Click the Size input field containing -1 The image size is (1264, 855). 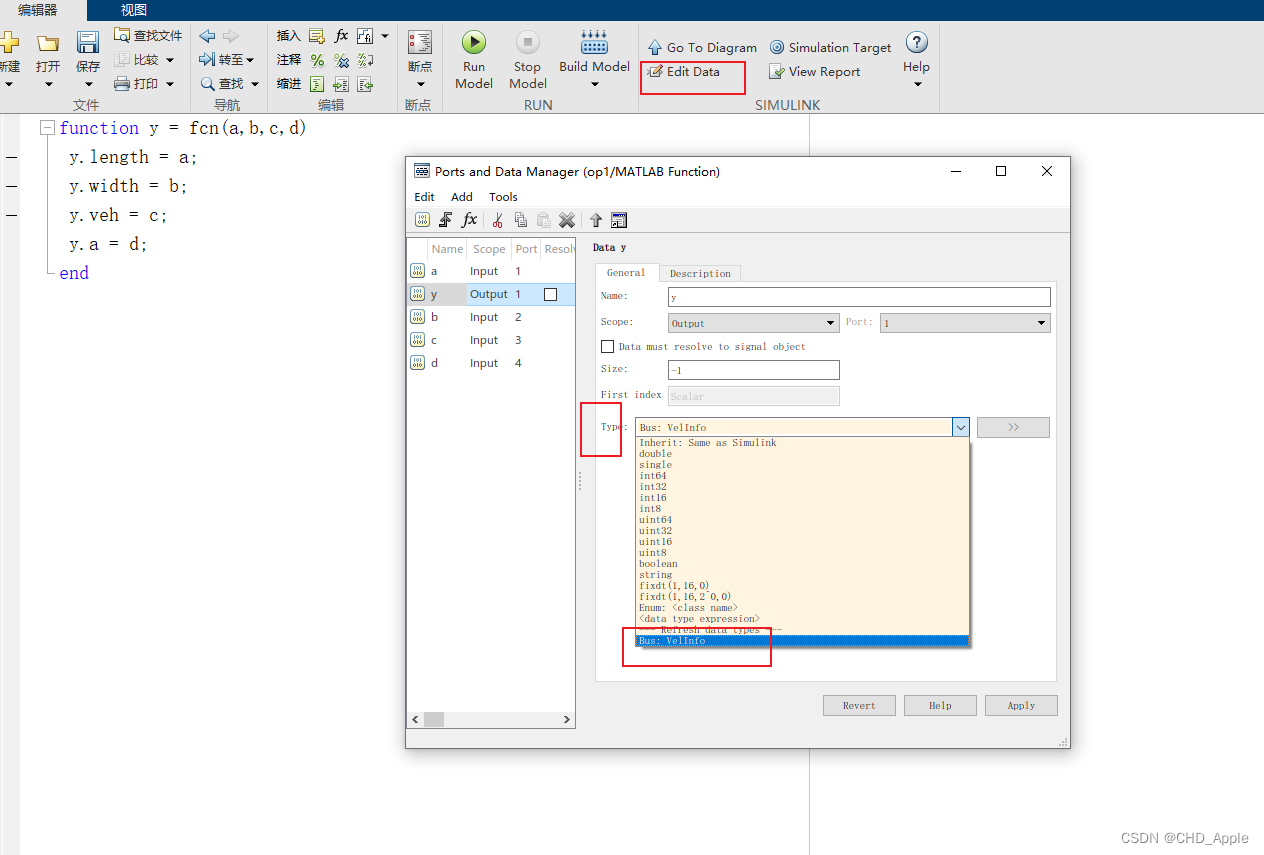point(754,370)
